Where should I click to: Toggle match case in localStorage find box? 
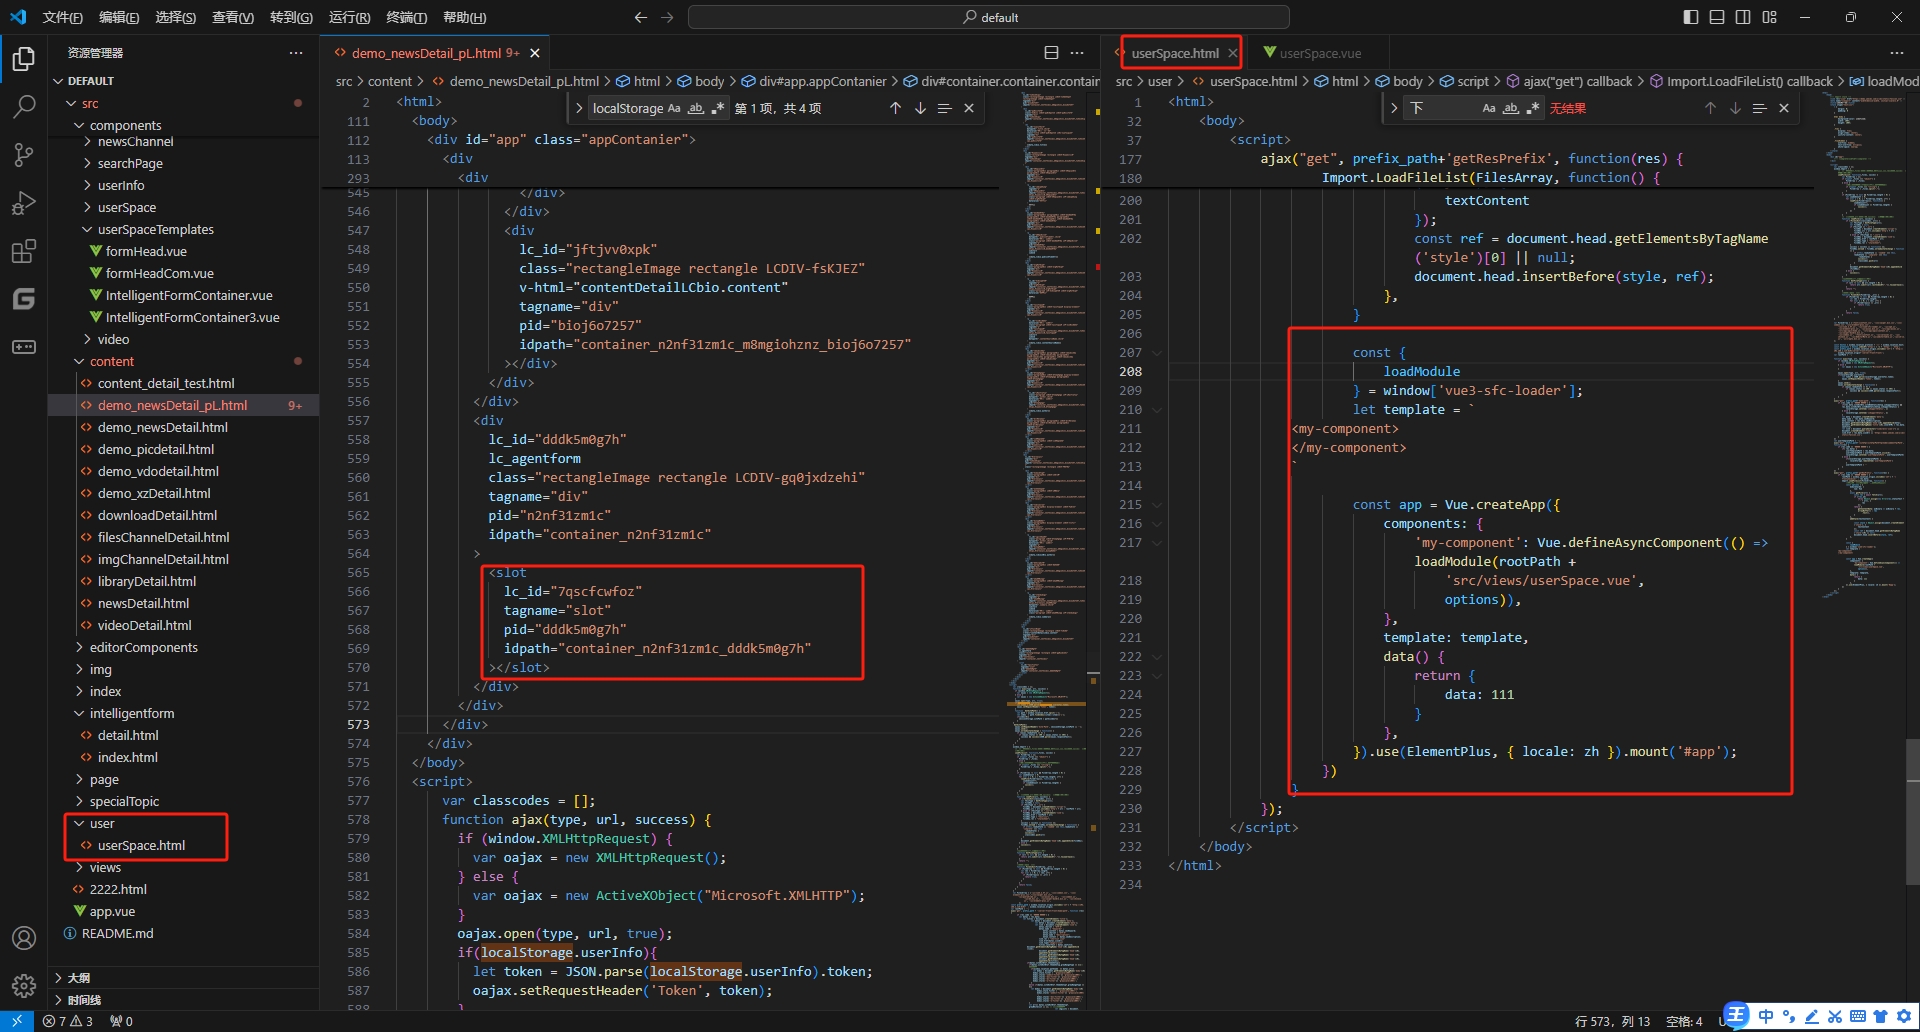674,108
